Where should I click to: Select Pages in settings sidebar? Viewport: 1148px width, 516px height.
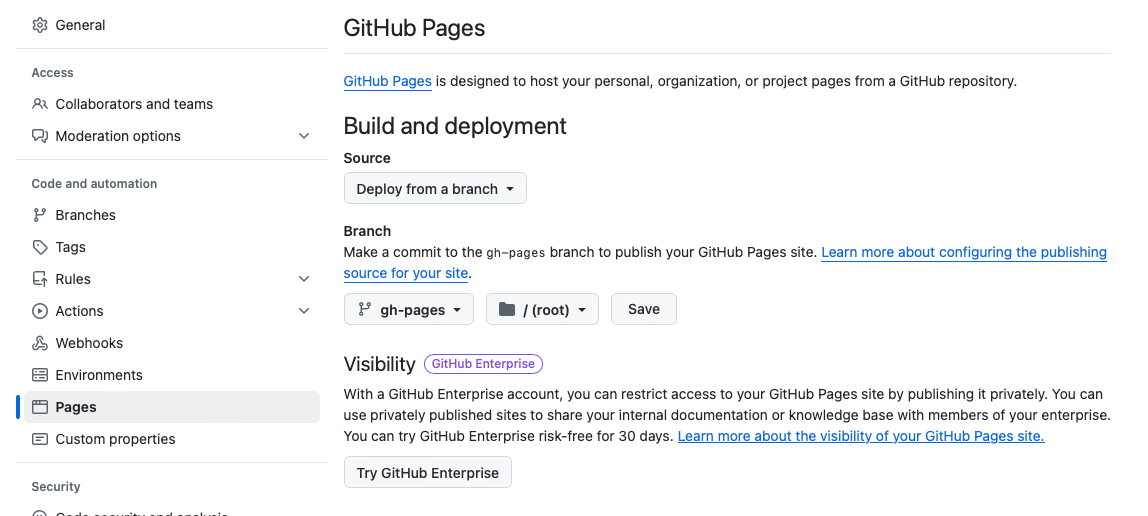[171, 407]
